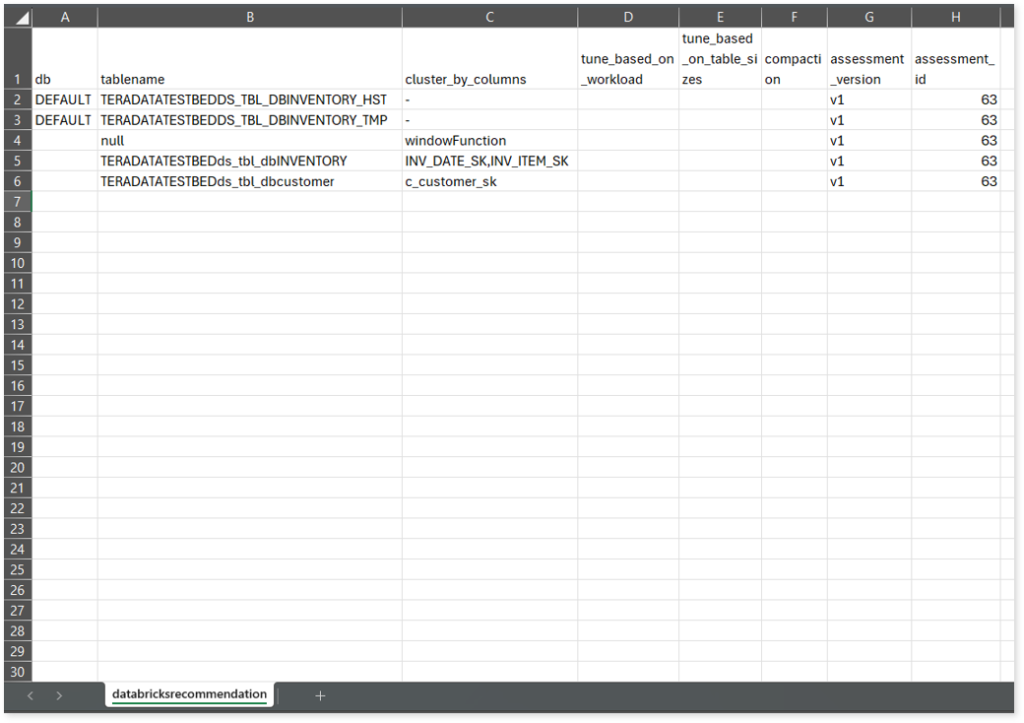Viewport: 1024px width, 723px height.
Task: Click the 'tablename' header cell
Action: click(249, 58)
